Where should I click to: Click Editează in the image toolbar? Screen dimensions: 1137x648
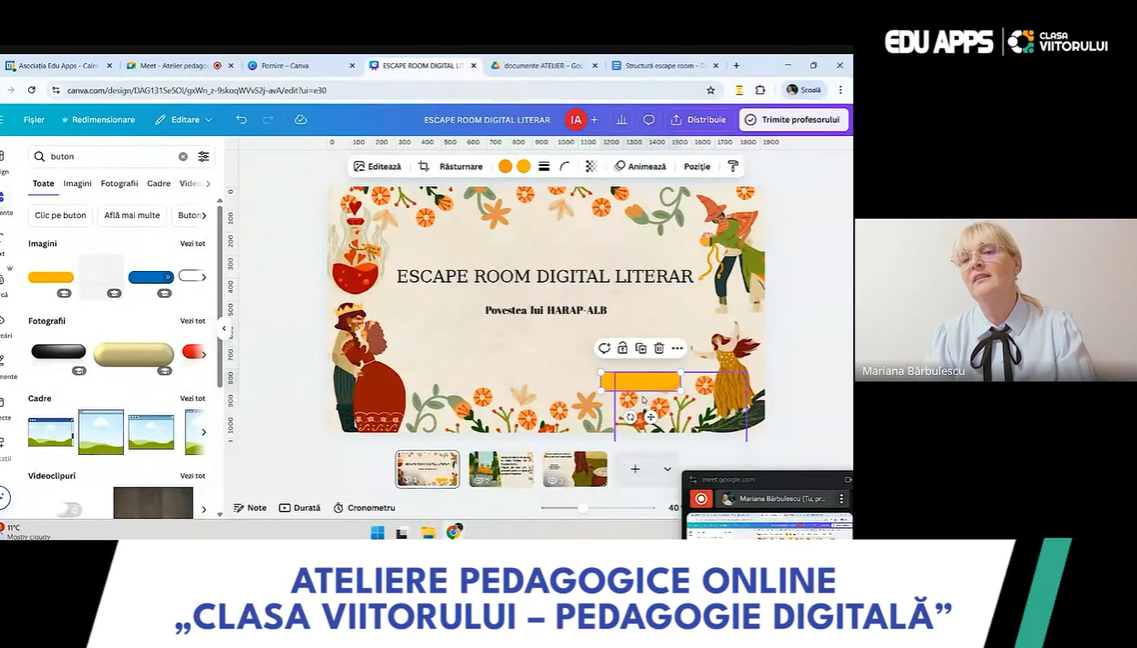tap(377, 167)
